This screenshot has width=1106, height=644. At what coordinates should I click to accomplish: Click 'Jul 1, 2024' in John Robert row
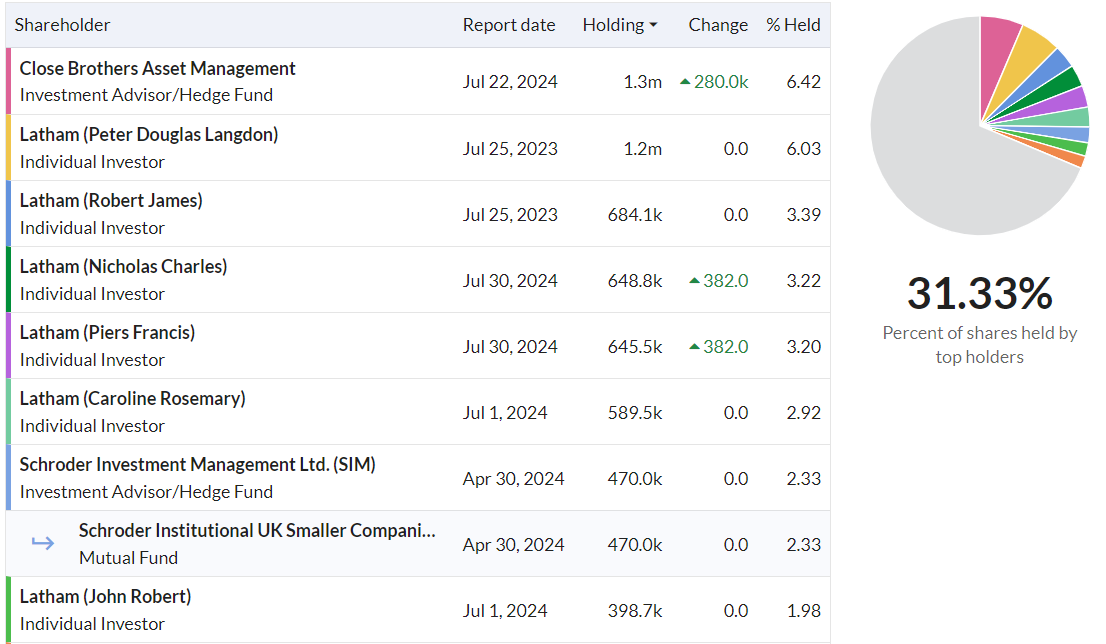[x=505, y=611]
